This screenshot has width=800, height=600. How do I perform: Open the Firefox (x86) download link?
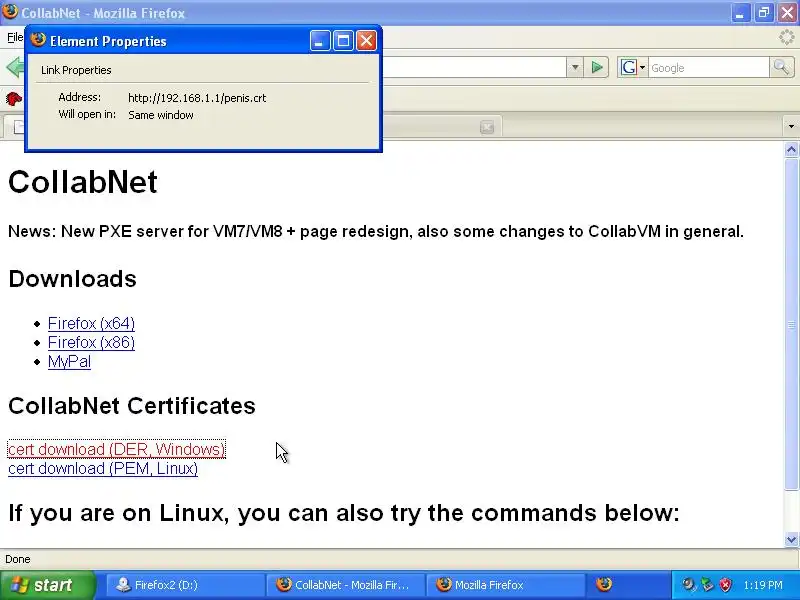(x=91, y=342)
